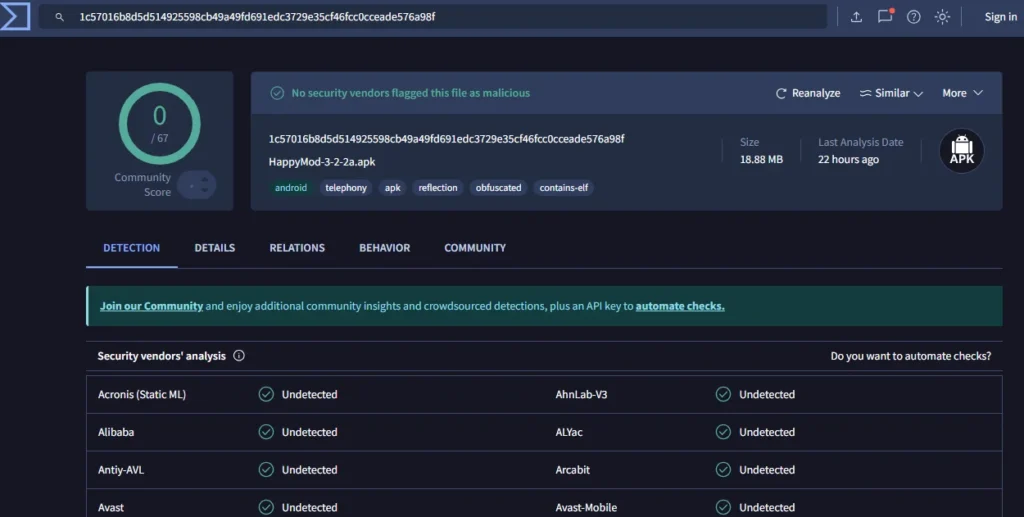
Task: Click the Arcabit Undetected check icon
Action: click(x=723, y=469)
